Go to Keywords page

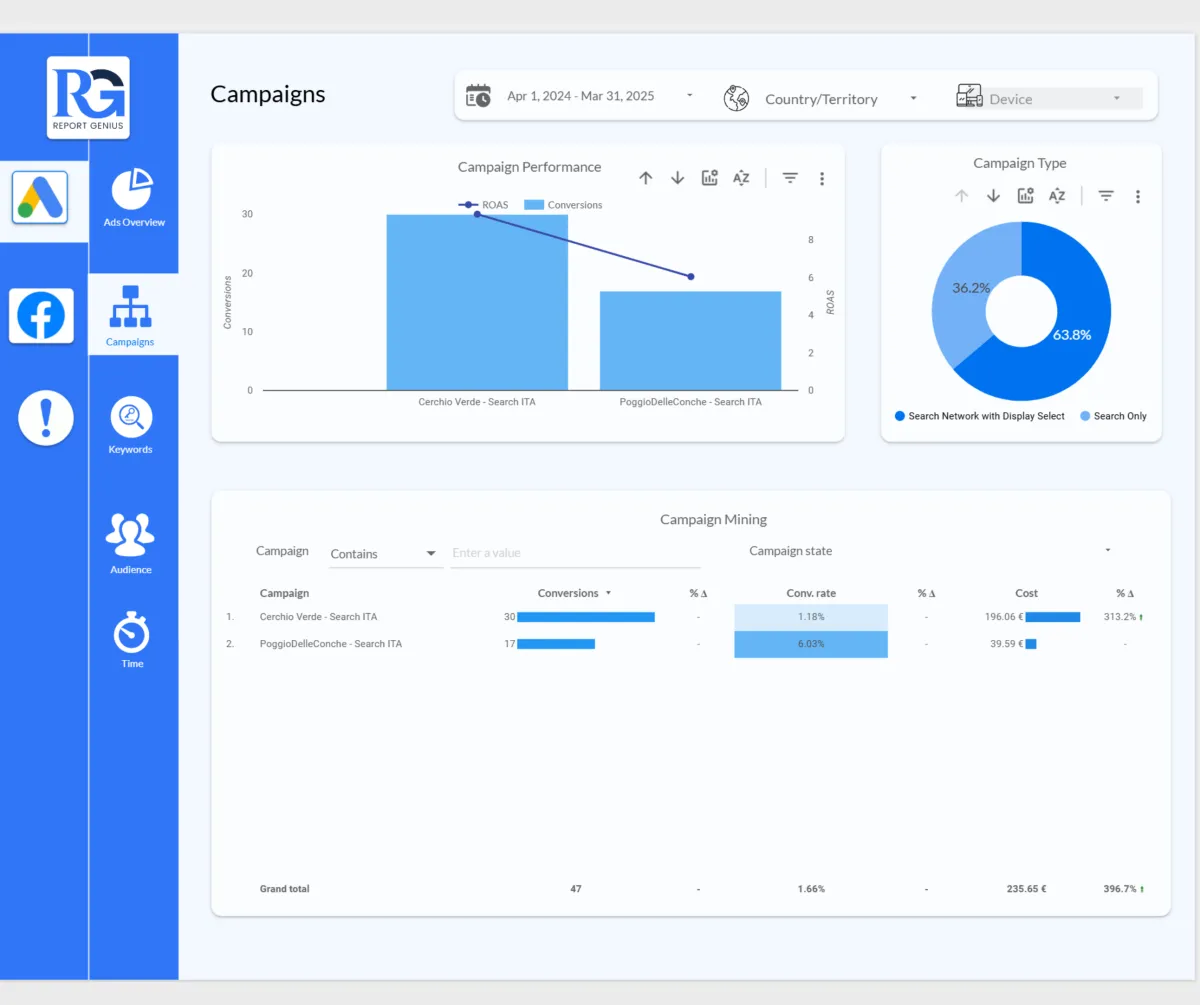click(x=131, y=426)
